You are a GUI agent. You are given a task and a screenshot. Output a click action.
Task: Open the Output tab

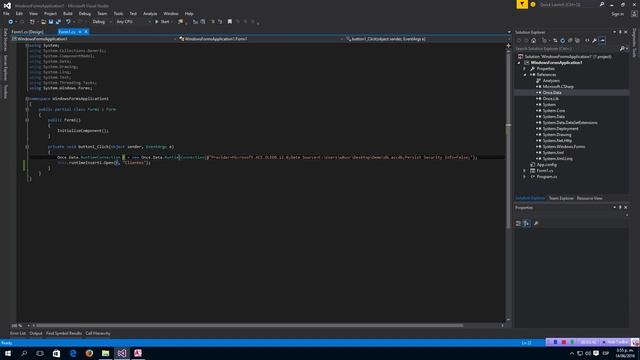click(x=36, y=333)
